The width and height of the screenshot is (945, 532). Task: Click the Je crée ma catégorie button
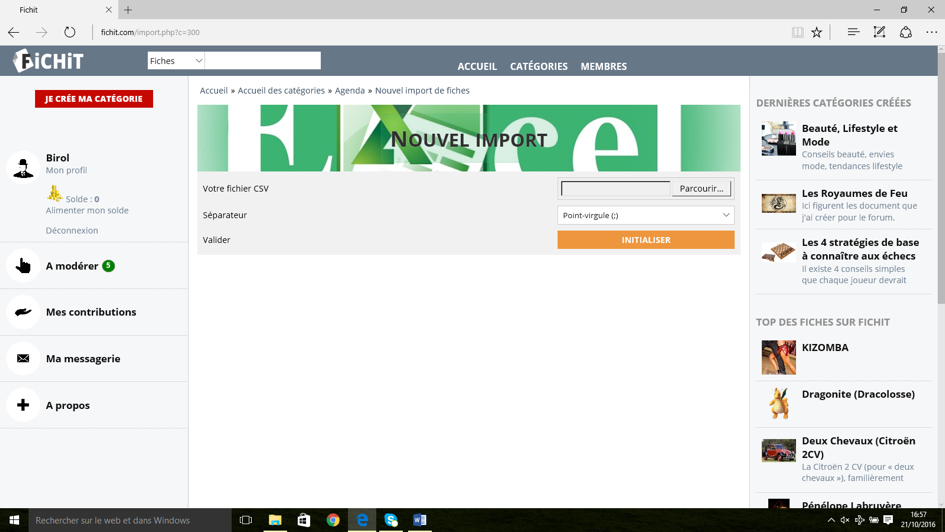[94, 99]
